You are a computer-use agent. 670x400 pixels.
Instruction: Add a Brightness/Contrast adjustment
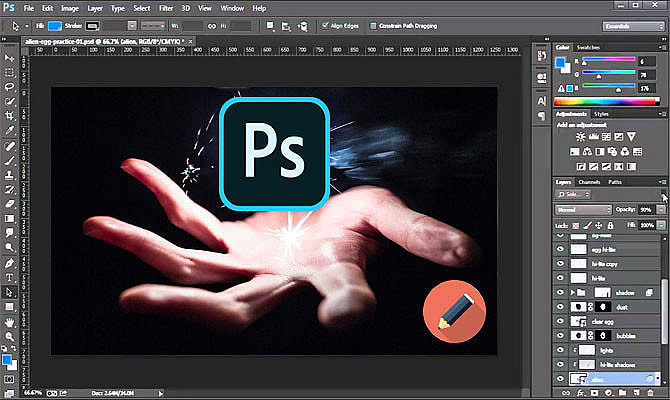(x=580, y=137)
